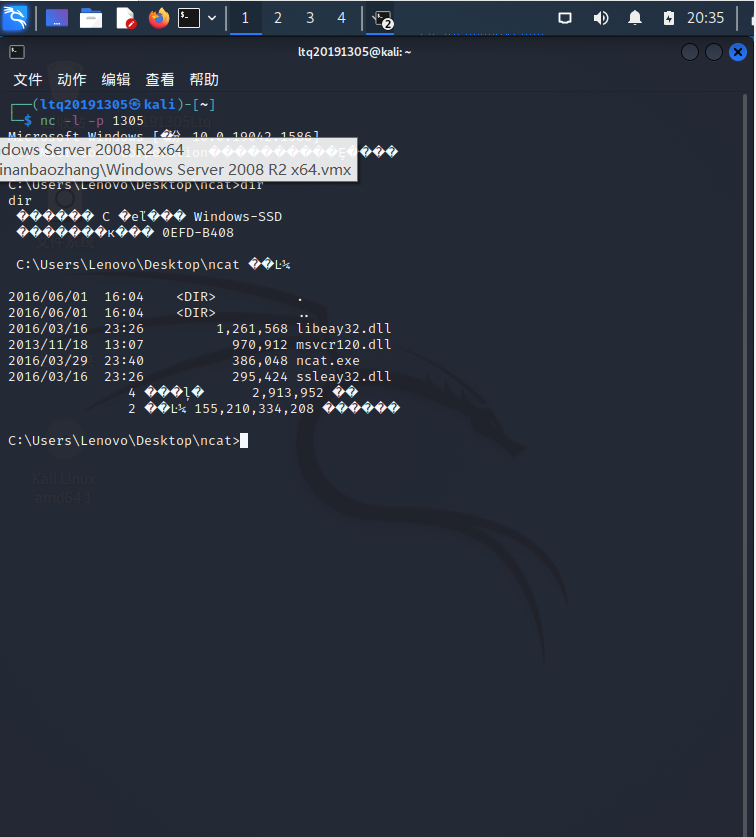Image resolution: width=756 pixels, height=837 pixels.
Task: Launch the text editor panel icon
Action: click(x=126, y=18)
